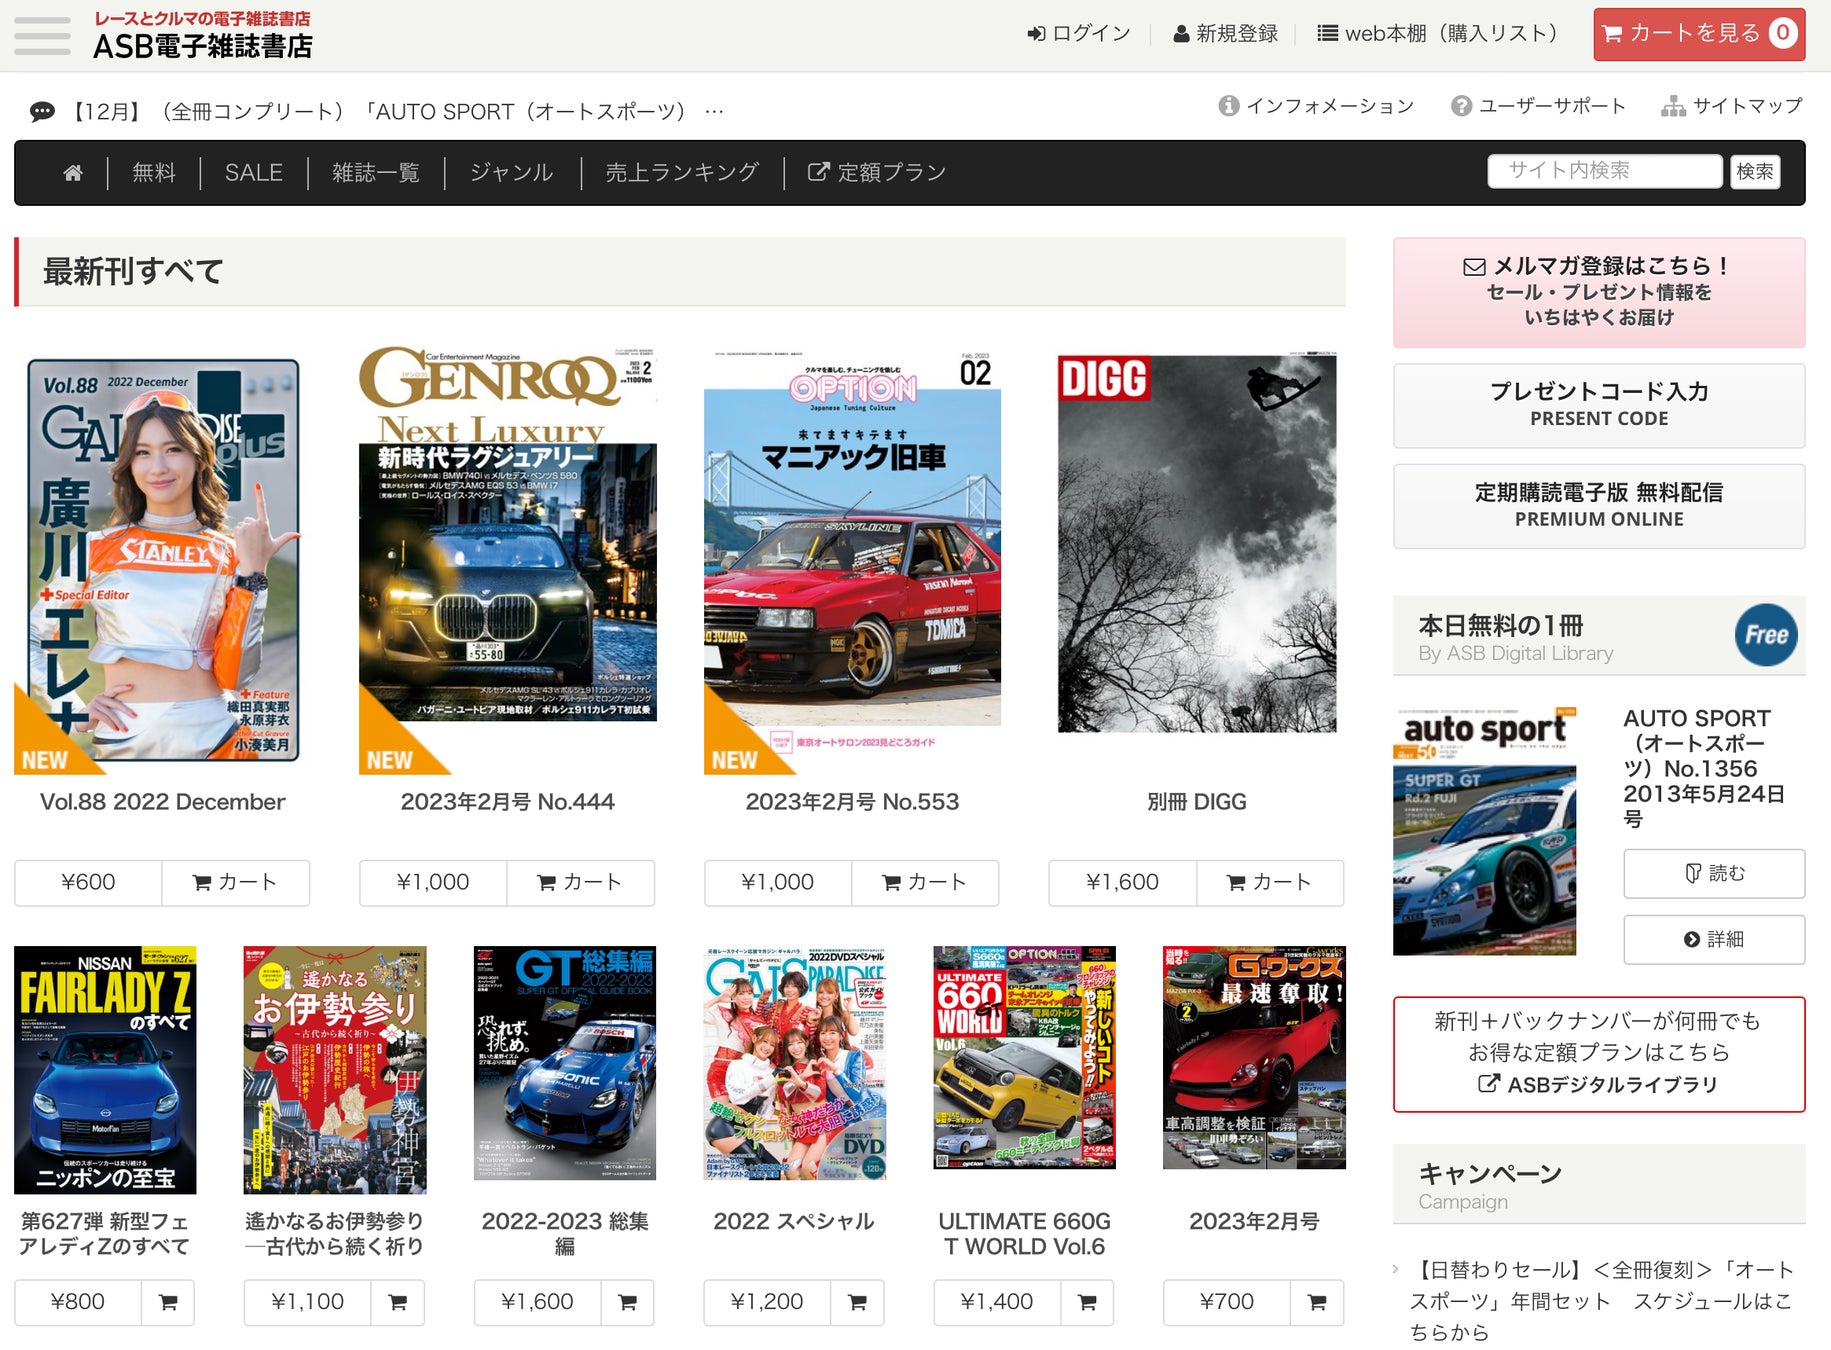The height and width of the screenshot is (1350, 1831).
Task: Open web本棚（購入リスト）
Action: [x=1443, y=34]
